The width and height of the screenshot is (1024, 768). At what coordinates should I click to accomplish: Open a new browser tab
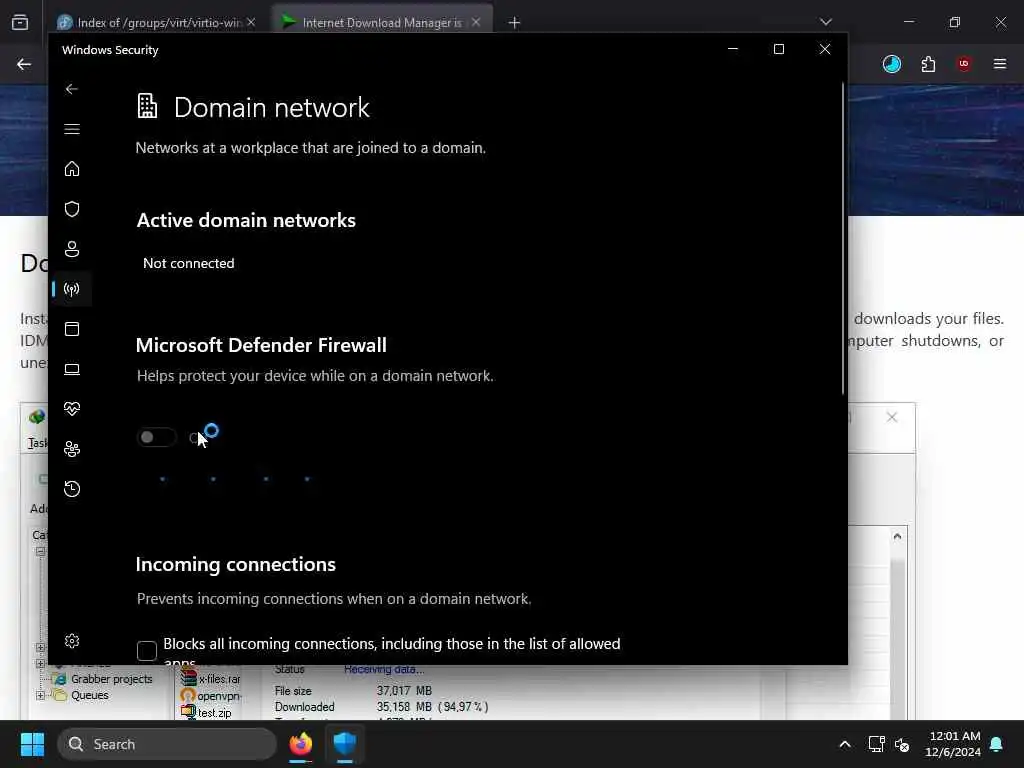(x=514, y=23)
